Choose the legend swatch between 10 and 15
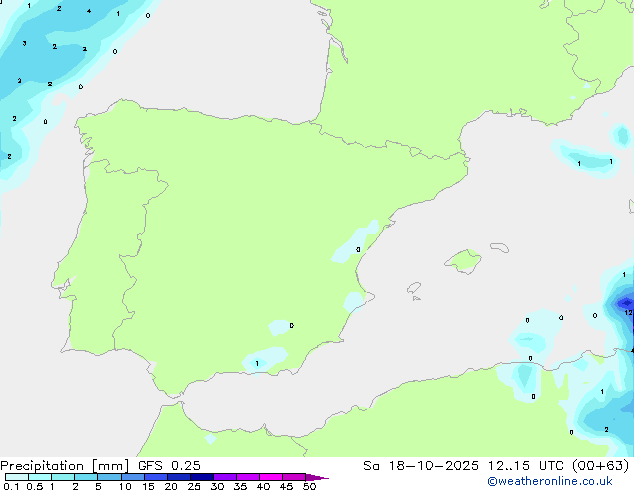Viewport: 634px width, 490px height. (132, 477)
